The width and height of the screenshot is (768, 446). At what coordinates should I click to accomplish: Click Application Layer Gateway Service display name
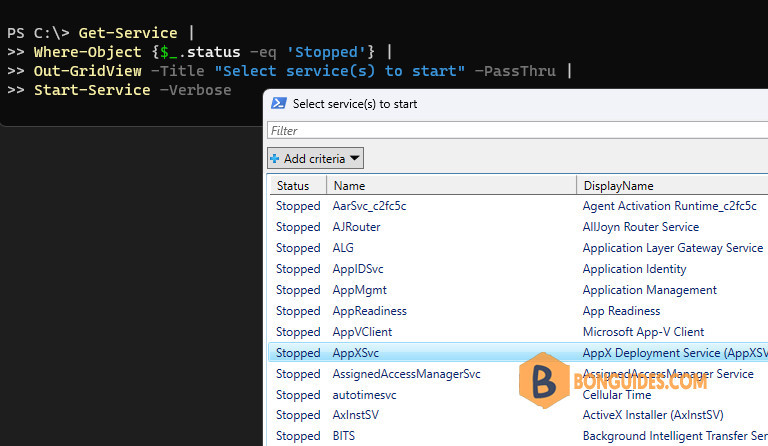click(672, 248)
